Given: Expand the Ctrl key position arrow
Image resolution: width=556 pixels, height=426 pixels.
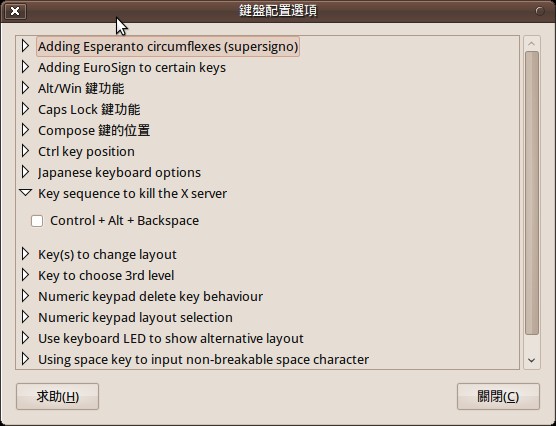Looking at the screenshot, I should click(x=25, y=151).
